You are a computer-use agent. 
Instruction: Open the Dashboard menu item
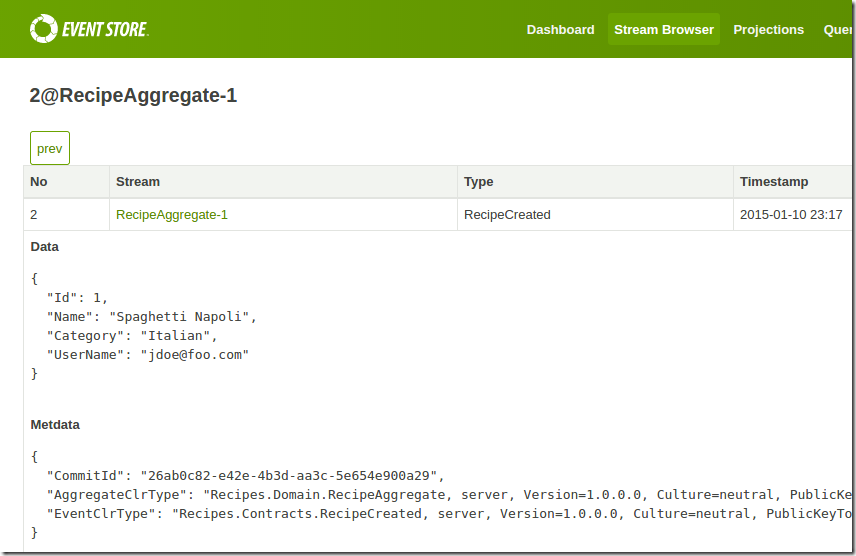pos(560,29)
